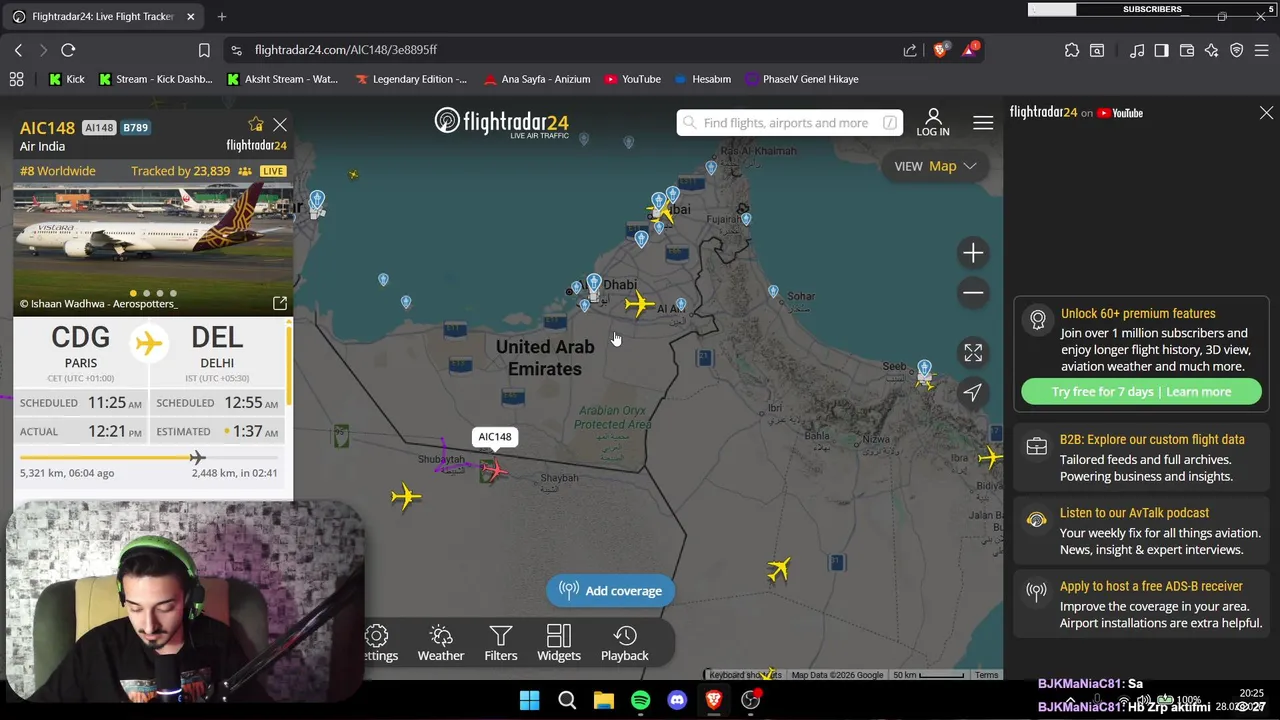
Task: Bookmark this page in address bar
Action: pyautogui.click(x=204, y=50)
